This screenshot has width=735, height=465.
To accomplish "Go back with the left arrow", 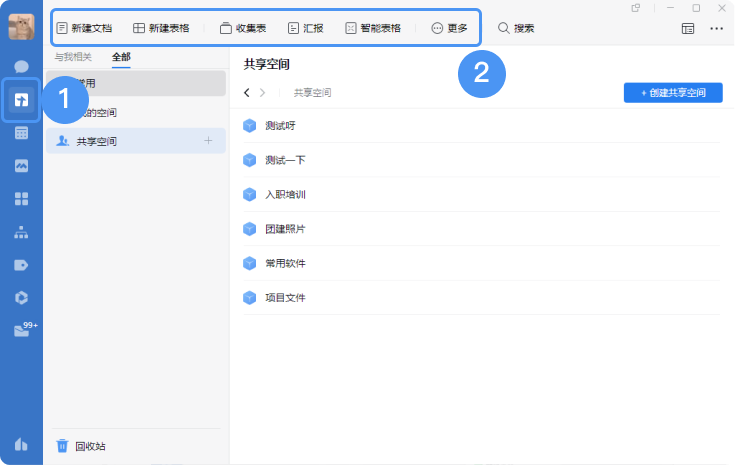I will tap(247, 93).
